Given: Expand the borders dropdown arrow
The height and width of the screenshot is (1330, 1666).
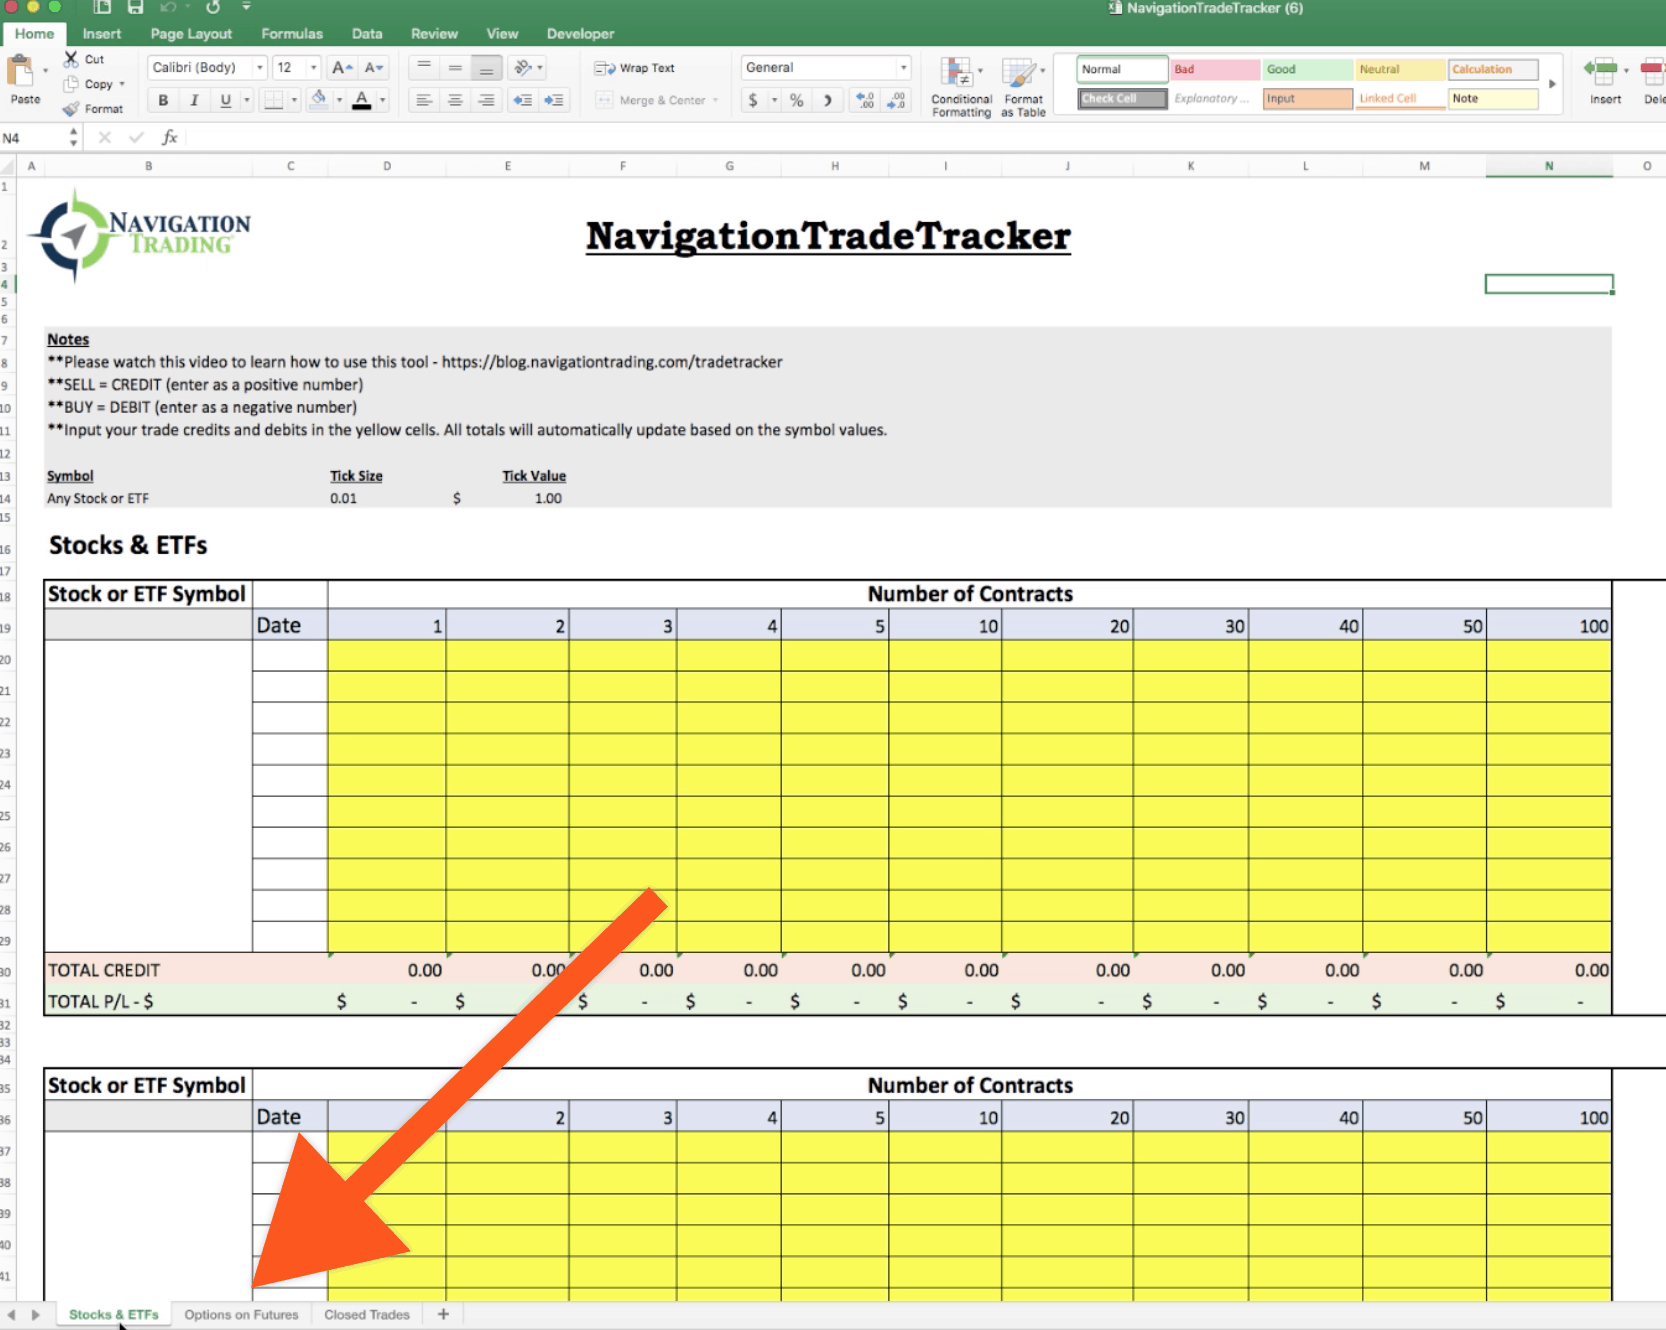Looking at the screenshot, I should tap(294, 100).
